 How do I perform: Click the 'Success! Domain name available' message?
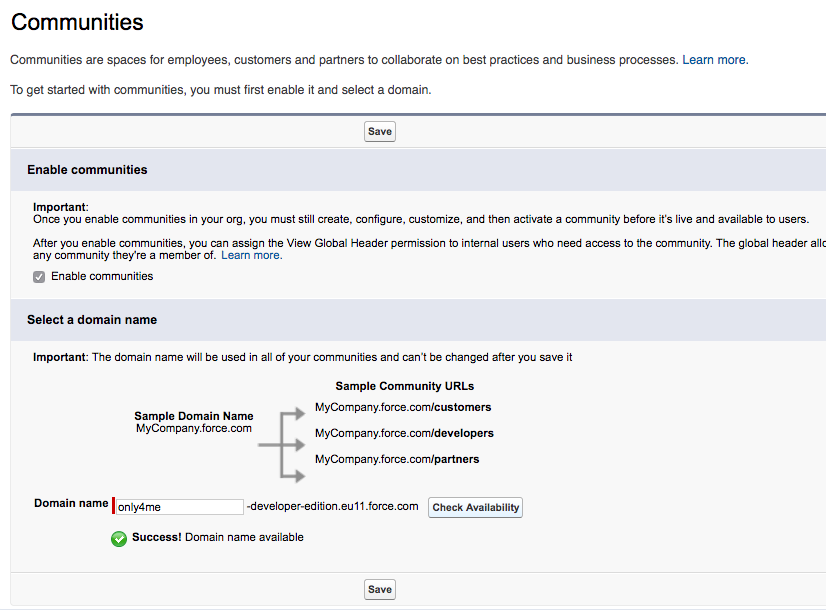click(217, 537)
